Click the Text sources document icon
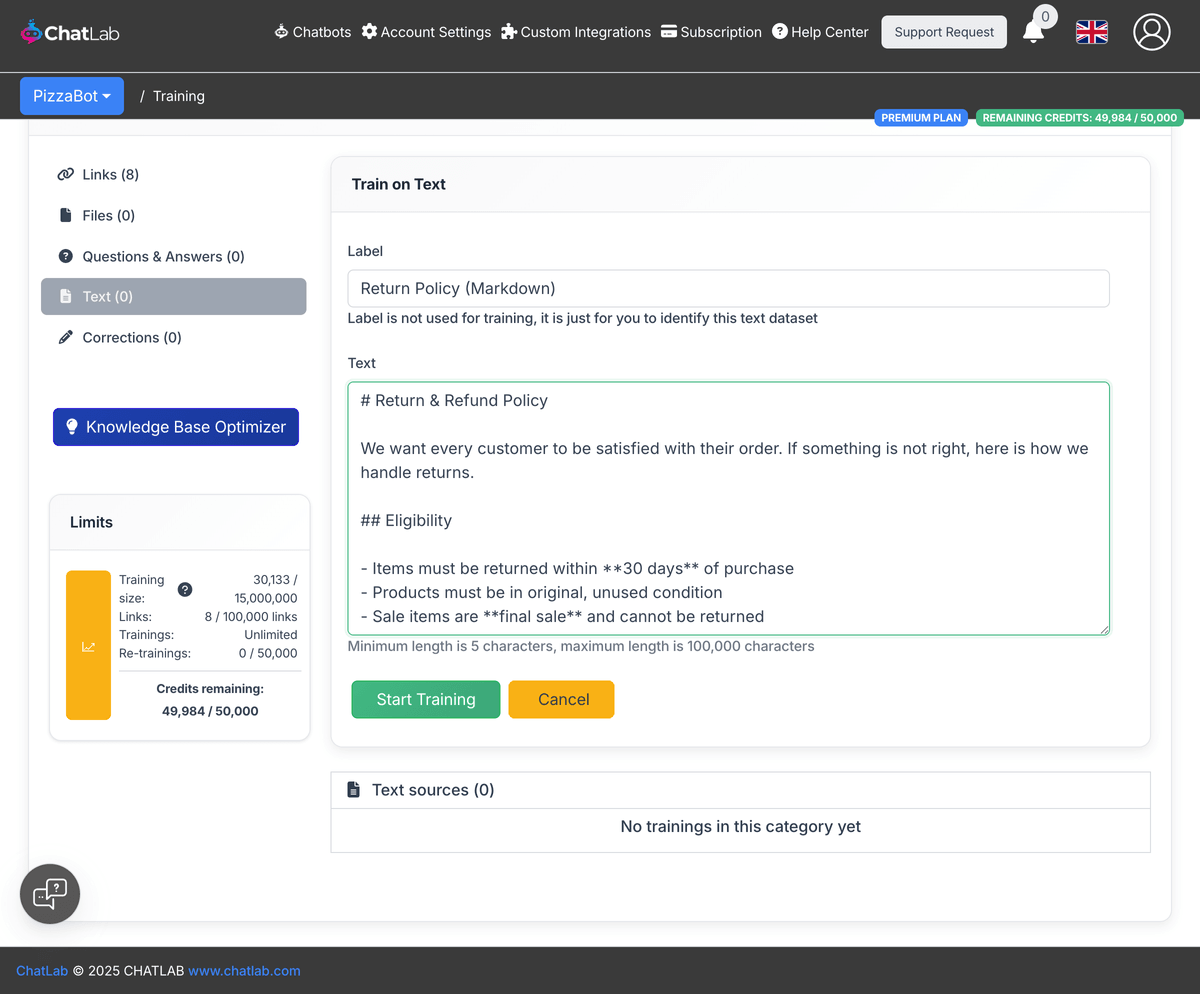The image size is (1200, 994). [x=353, y=789]
